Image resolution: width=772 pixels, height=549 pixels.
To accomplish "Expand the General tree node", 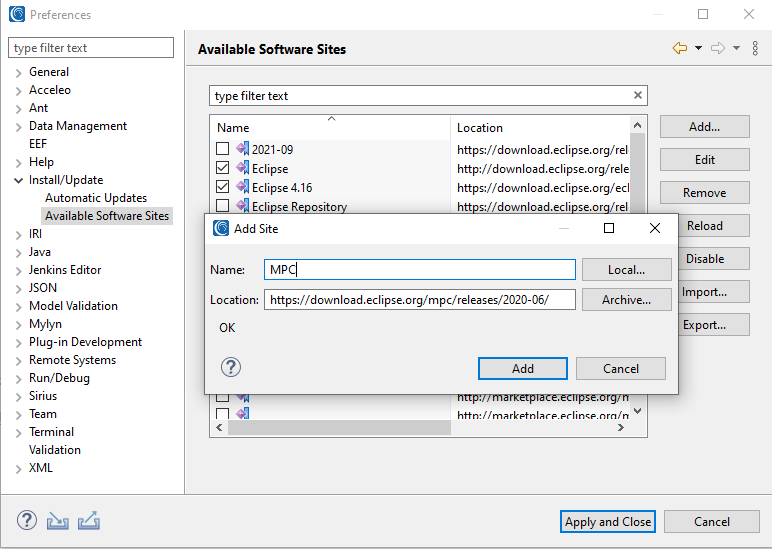I will (x=18, y=73).
